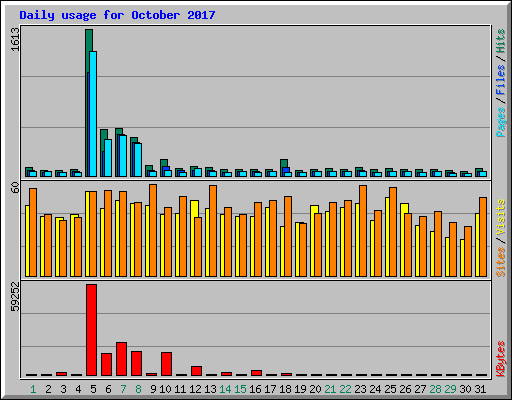This screenshot has height=400, width=512.
Task: Select the orange Sites bar for day 31
Action: [x=483, y=237]
